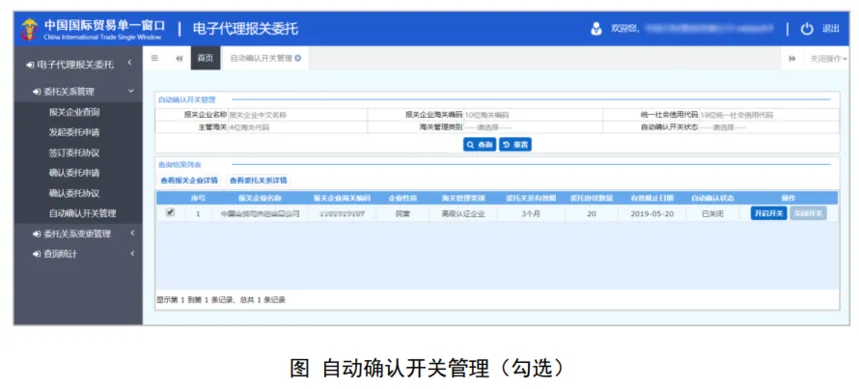Screen dimensions: 859x389
Task: Switch to the 首页 tab
Action: (x=205, y=59)
